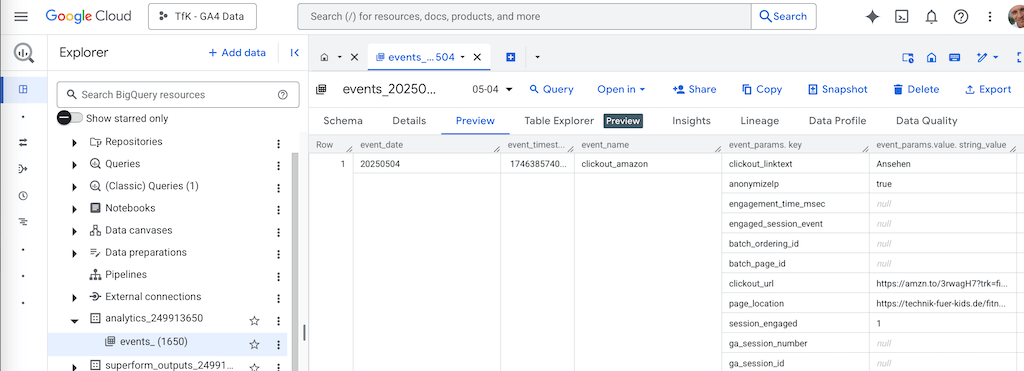Image resolution: width=1024 pixels, height=371 pixels.
Task: Open more actions for Pipelines
Action: 279,277
